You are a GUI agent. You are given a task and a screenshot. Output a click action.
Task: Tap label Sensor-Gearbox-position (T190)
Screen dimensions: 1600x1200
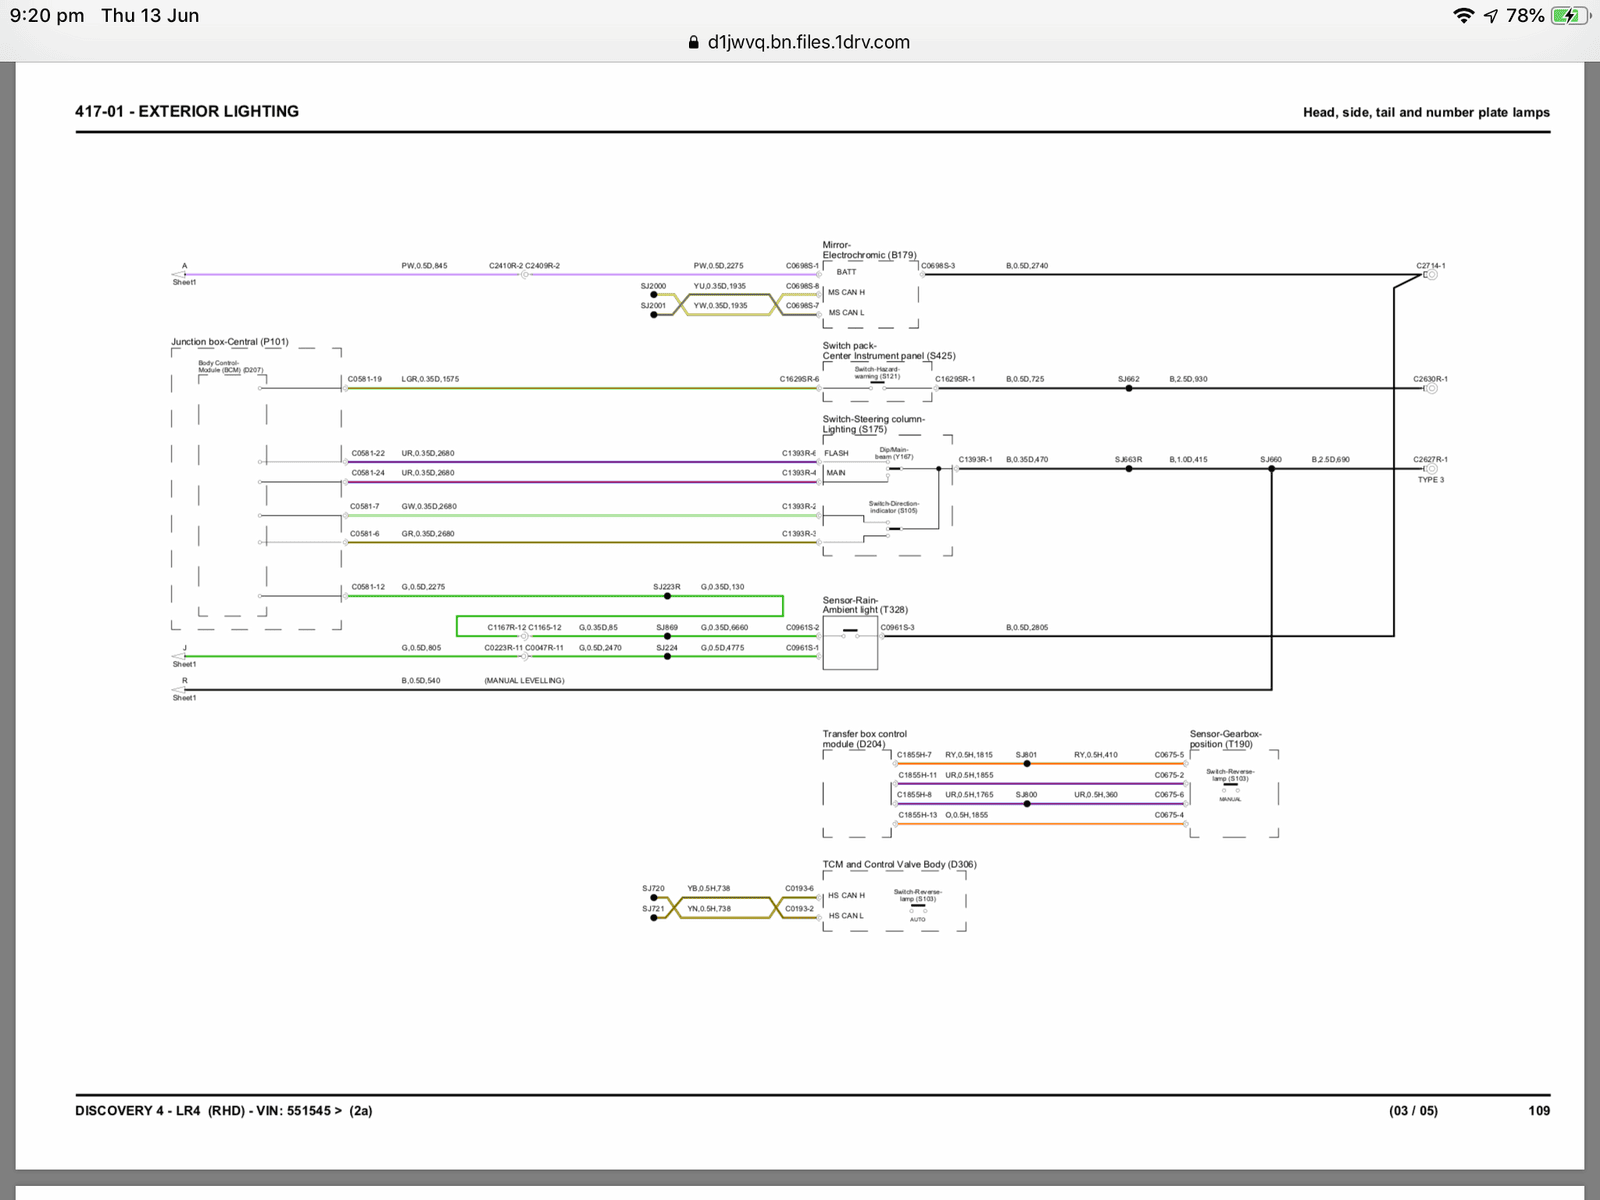pyautogui.click(x=1225, y=739)
